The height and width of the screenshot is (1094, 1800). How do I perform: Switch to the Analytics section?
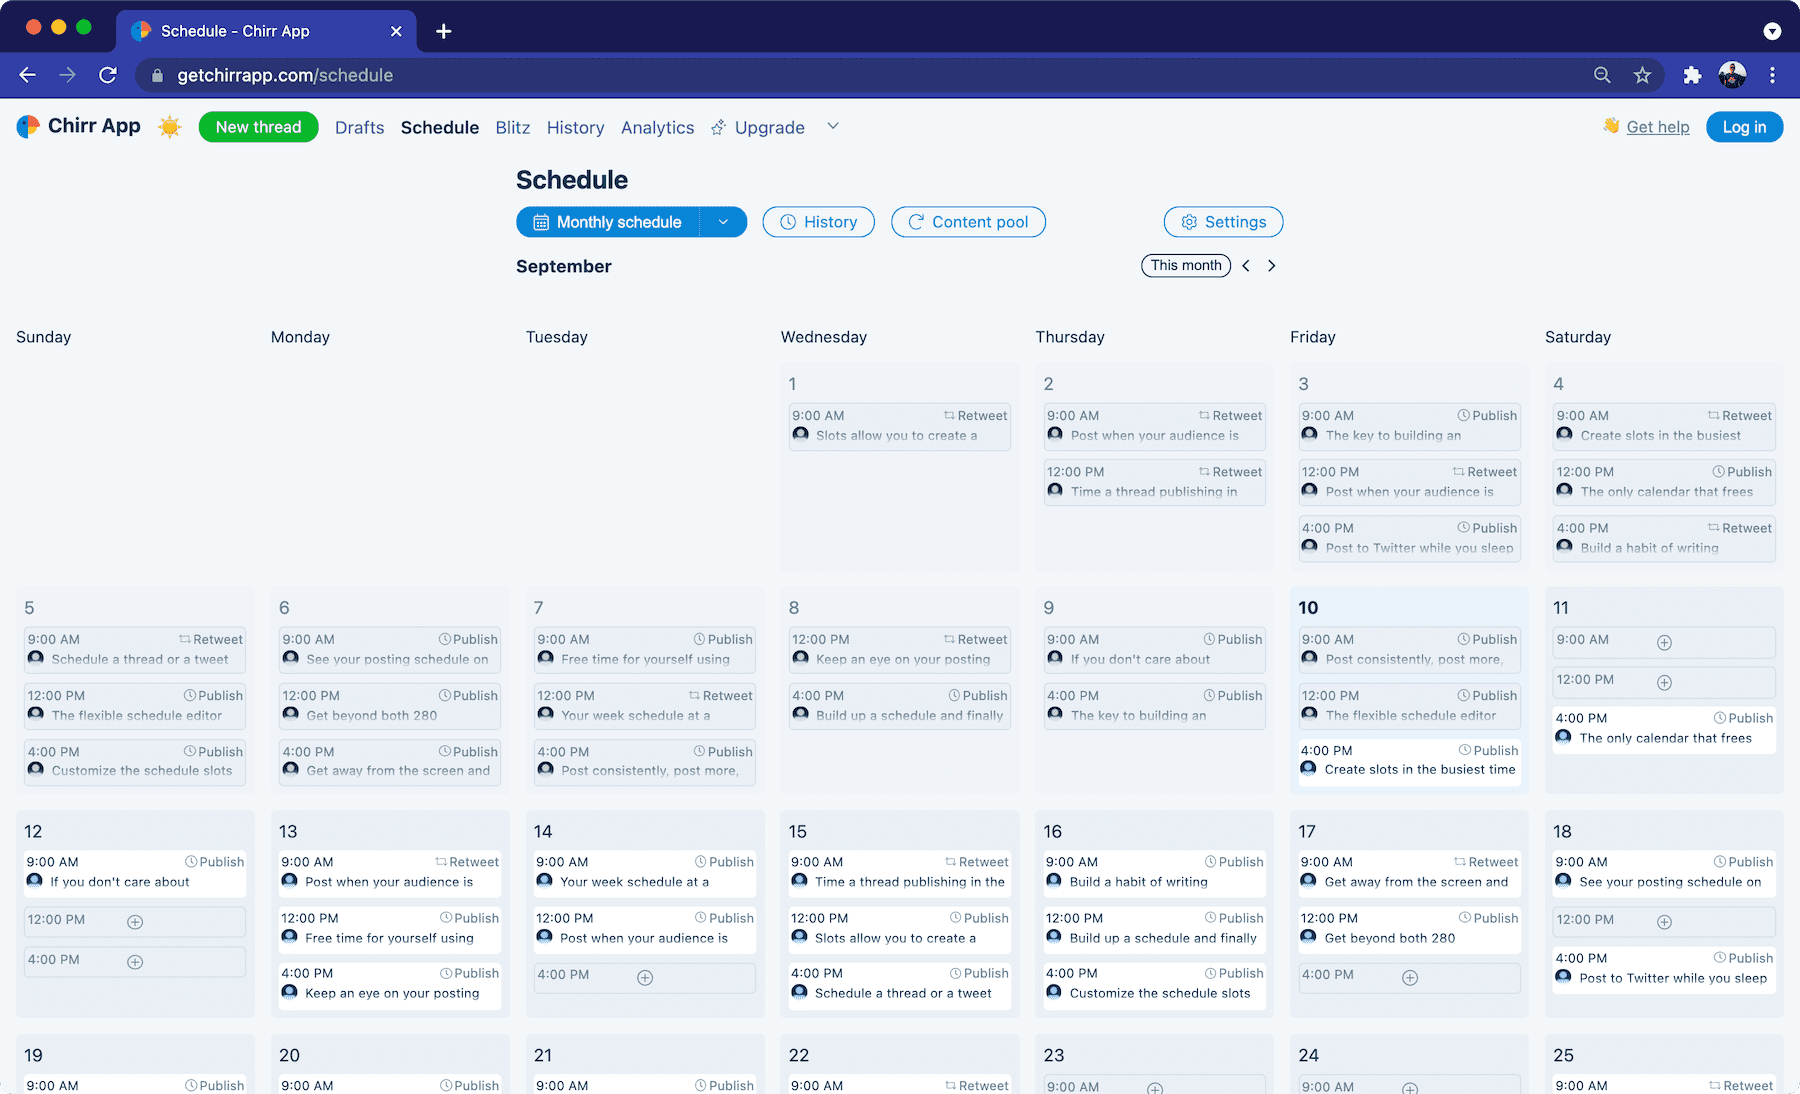tap(657, 127)
